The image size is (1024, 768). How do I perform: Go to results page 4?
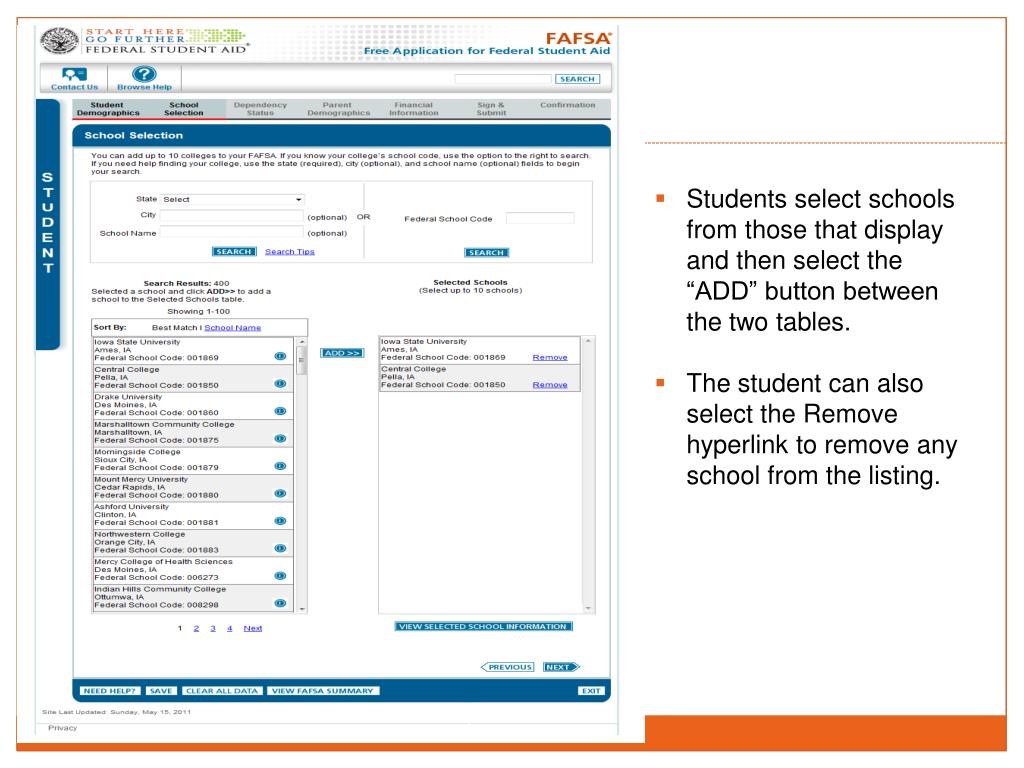pyautogui.click(x=230, y=628)
